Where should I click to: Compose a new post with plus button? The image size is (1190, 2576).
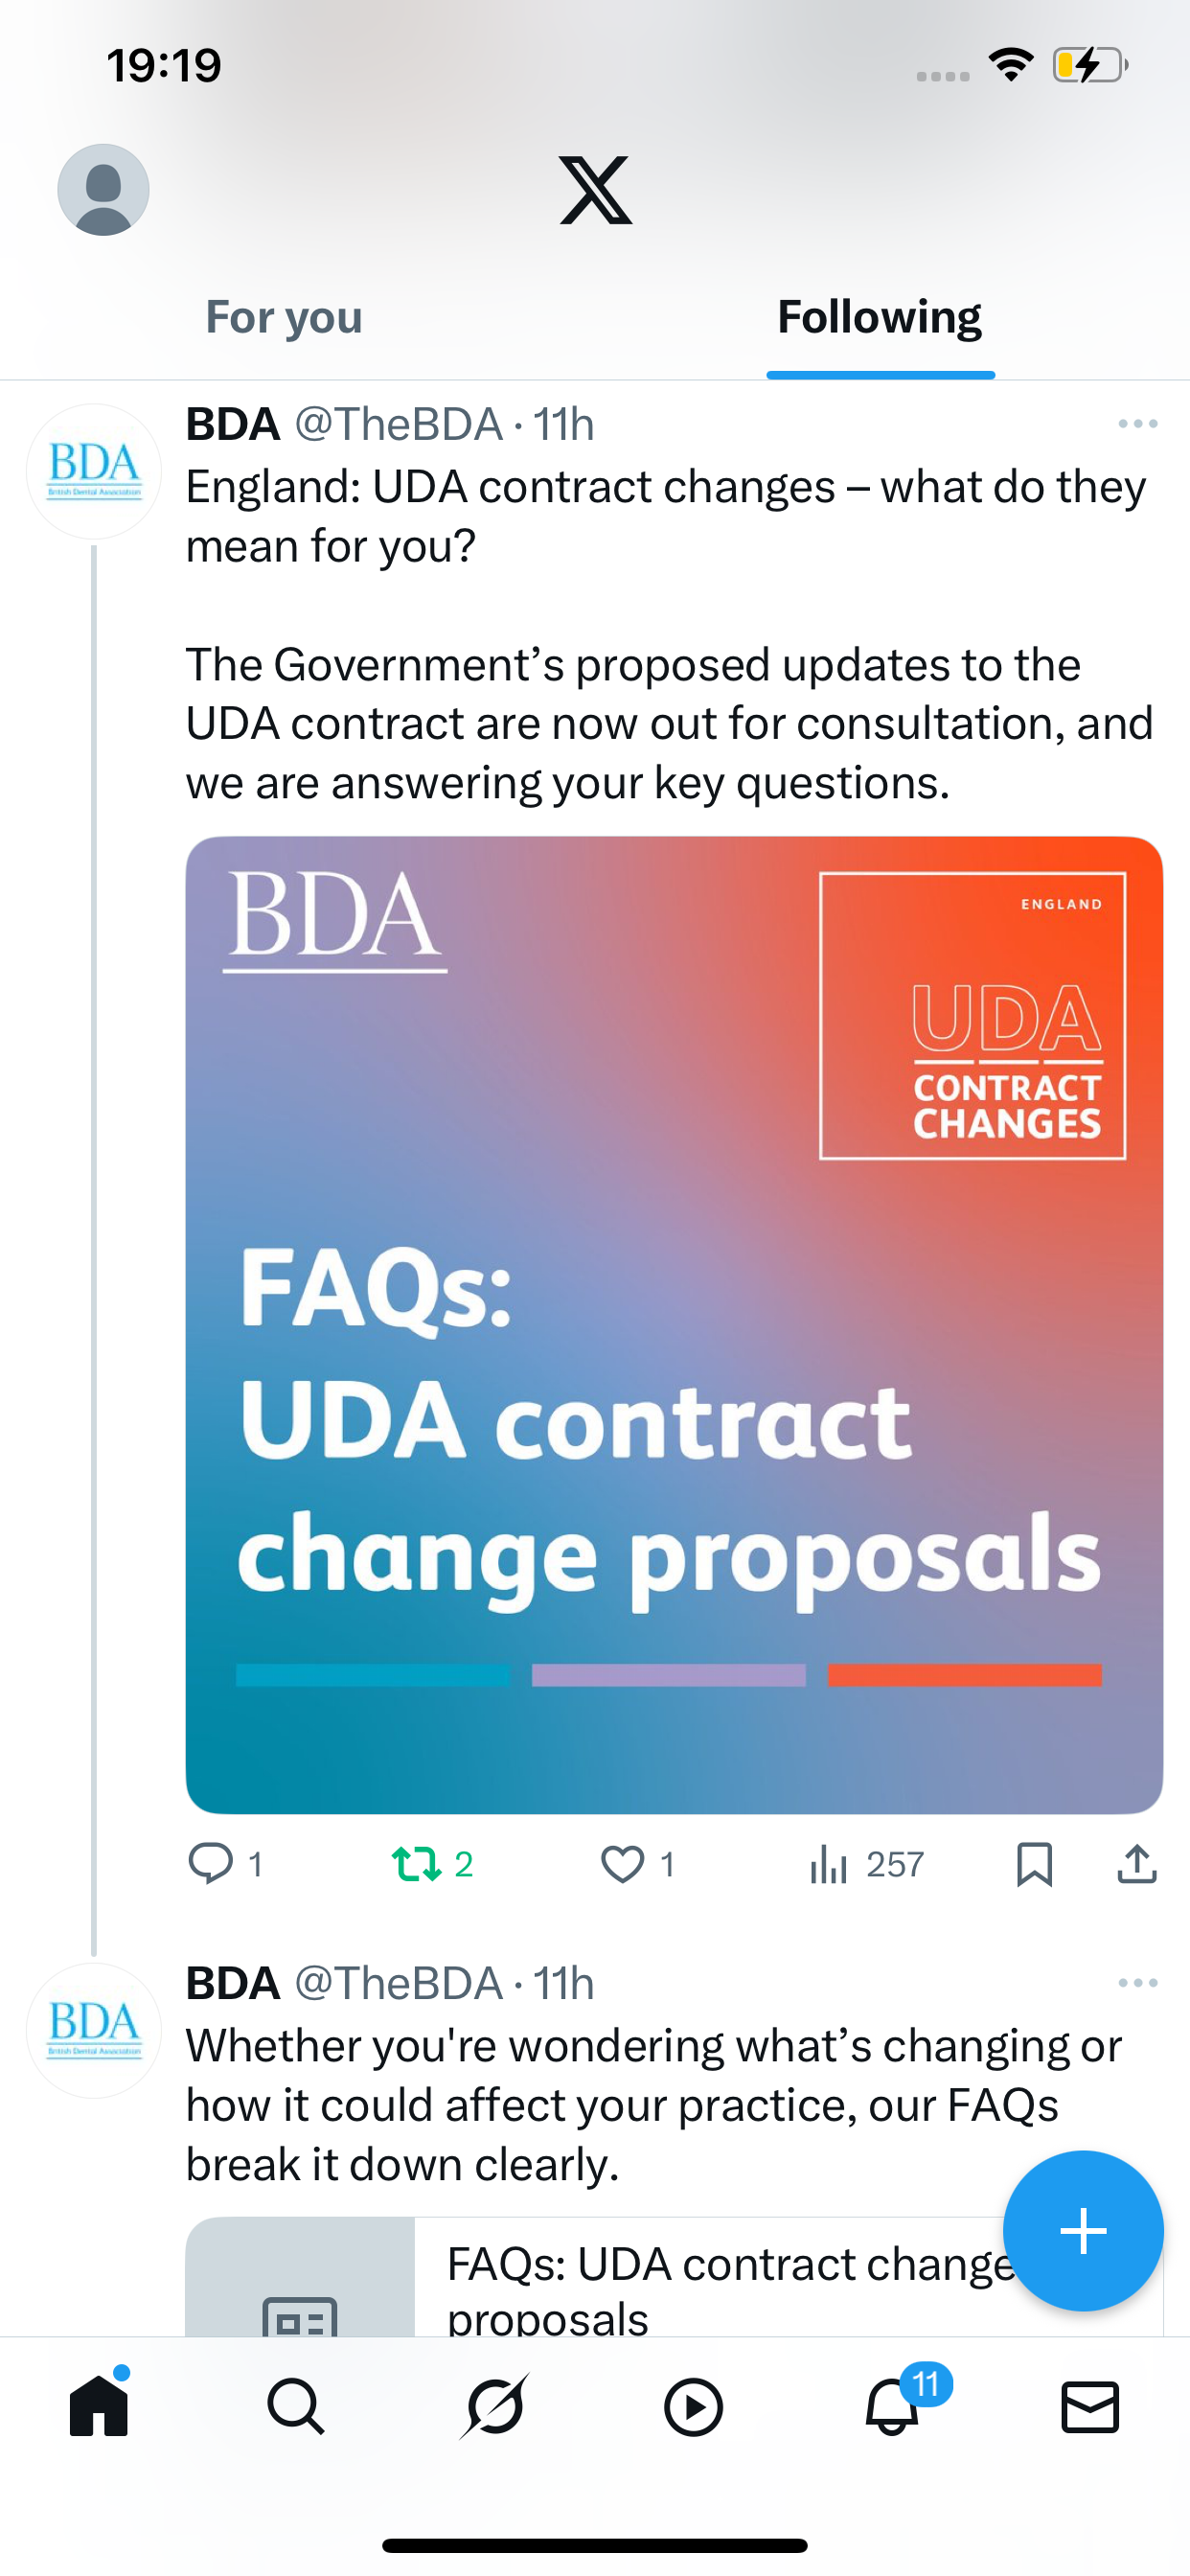(x=1082, y=2230)
